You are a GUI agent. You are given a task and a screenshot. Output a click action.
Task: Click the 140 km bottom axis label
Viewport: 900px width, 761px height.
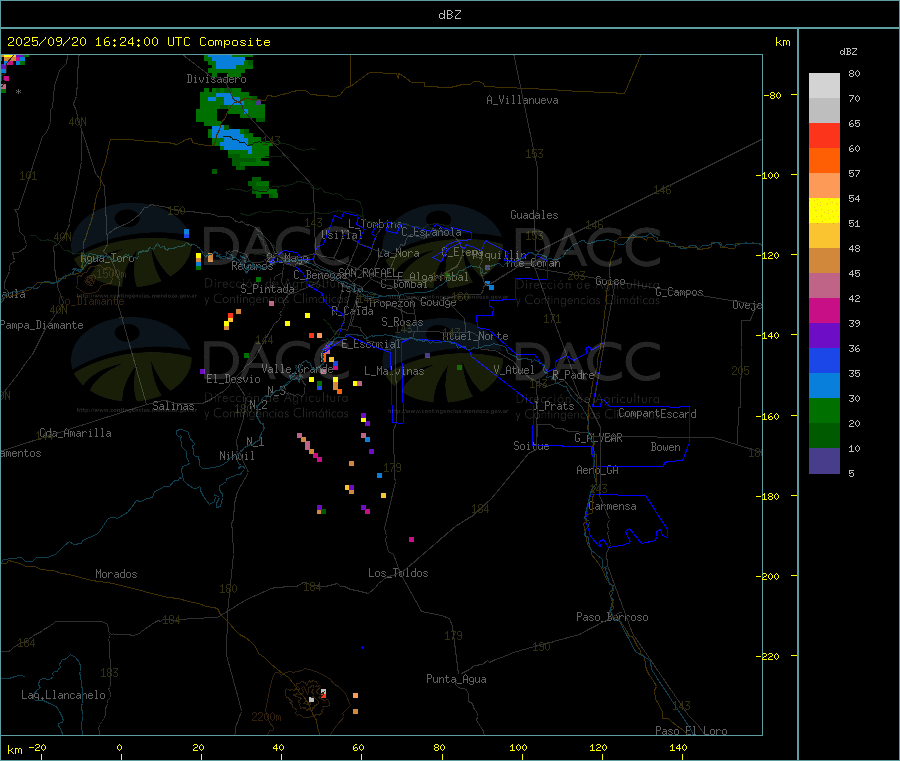(x=678, y=747)
